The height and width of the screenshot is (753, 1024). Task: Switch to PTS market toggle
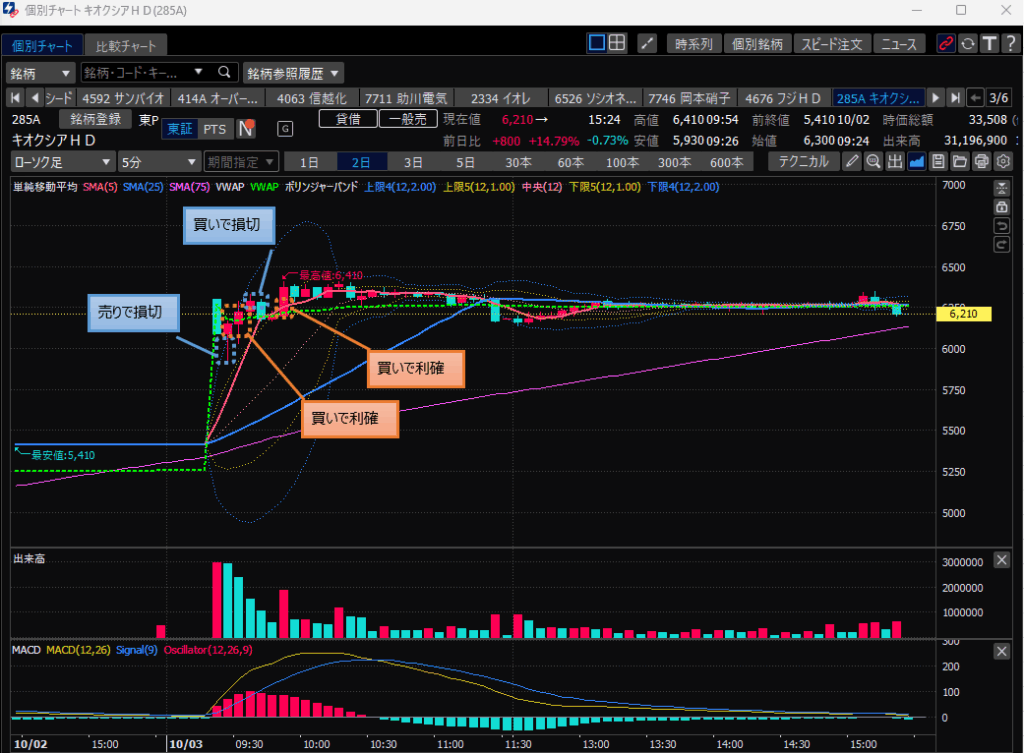(x=214, y=128)
